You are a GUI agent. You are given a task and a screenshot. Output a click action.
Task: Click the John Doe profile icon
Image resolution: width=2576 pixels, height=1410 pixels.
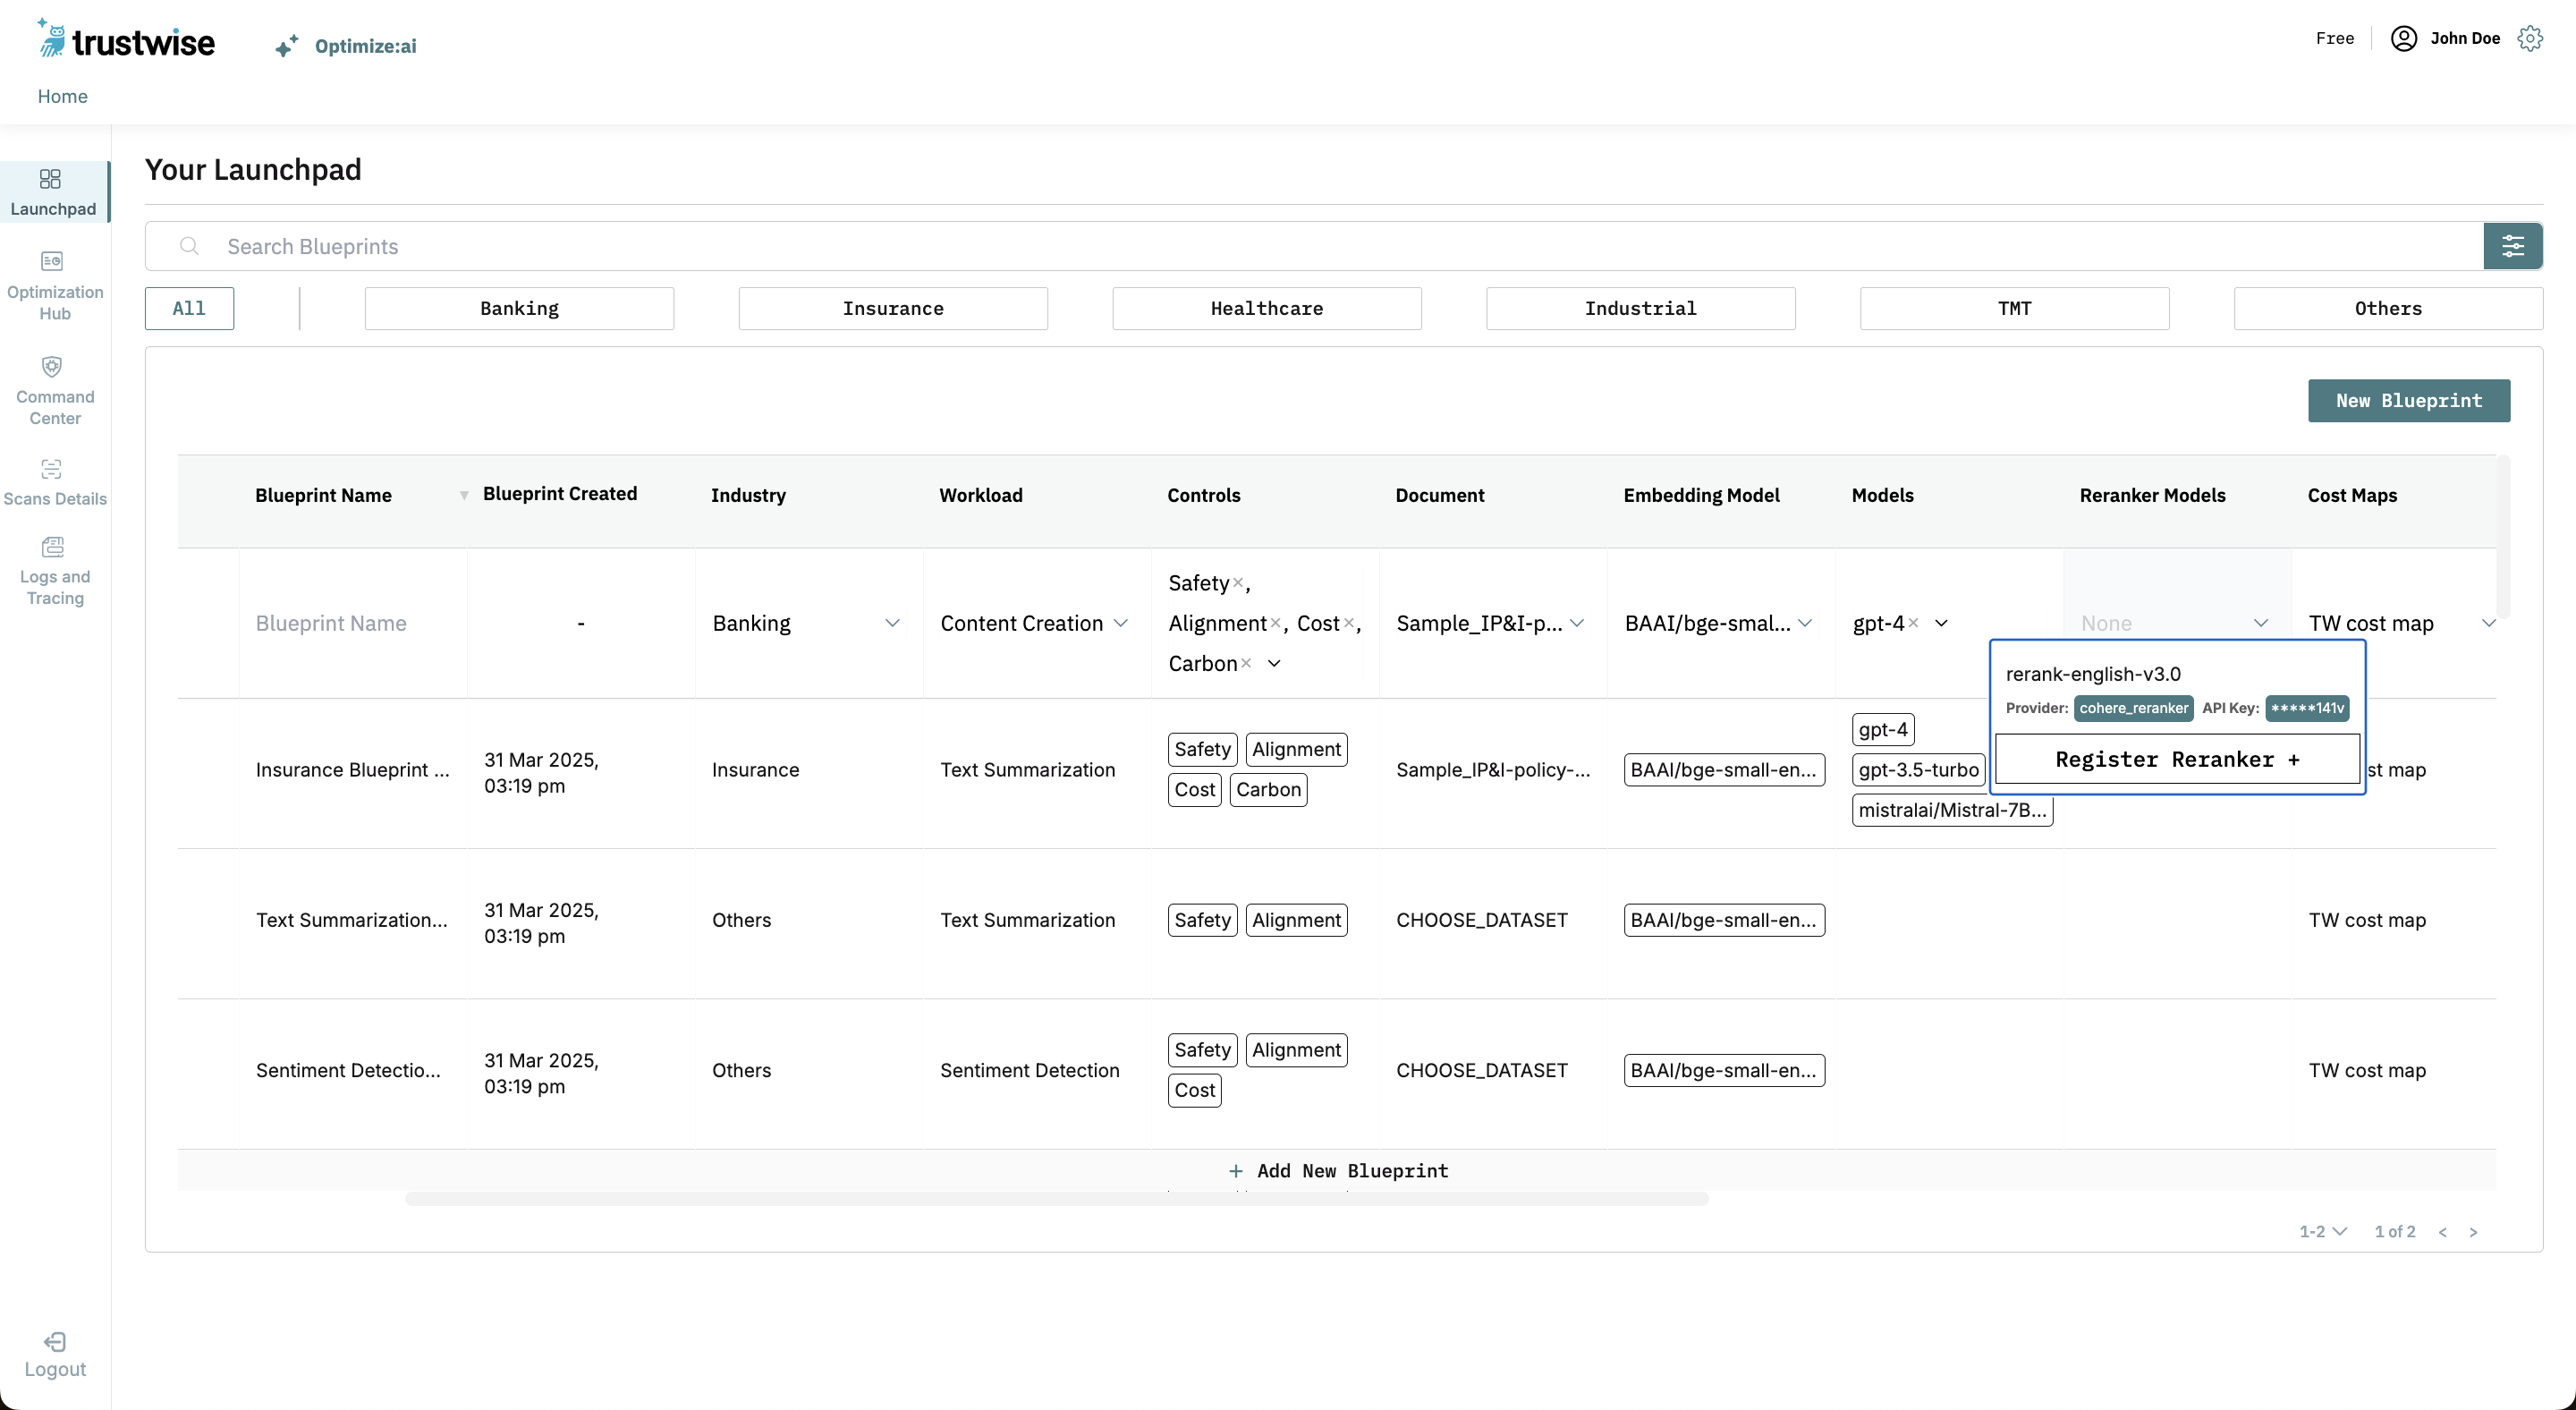click(x=2404, y=39)
